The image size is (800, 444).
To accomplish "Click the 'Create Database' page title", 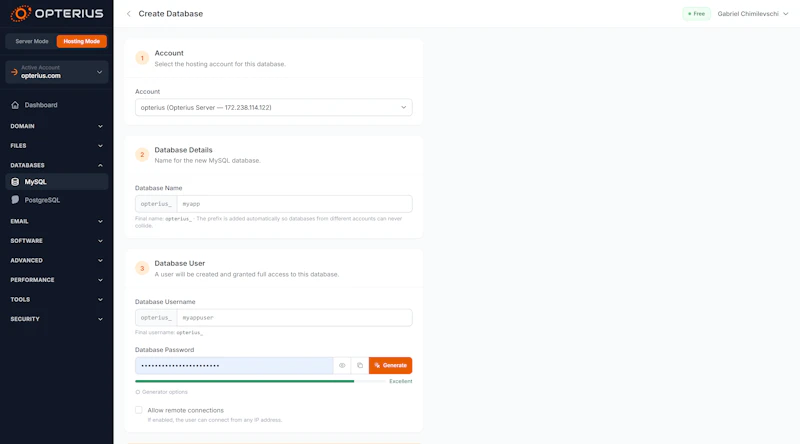I will click(171, 14).
